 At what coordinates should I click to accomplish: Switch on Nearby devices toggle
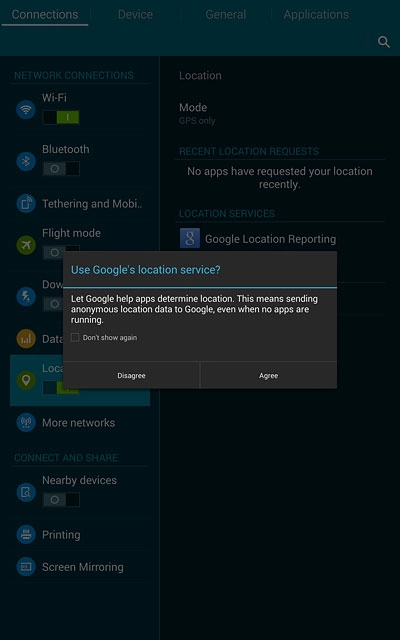pyautogui.click(x=61, y=500)
